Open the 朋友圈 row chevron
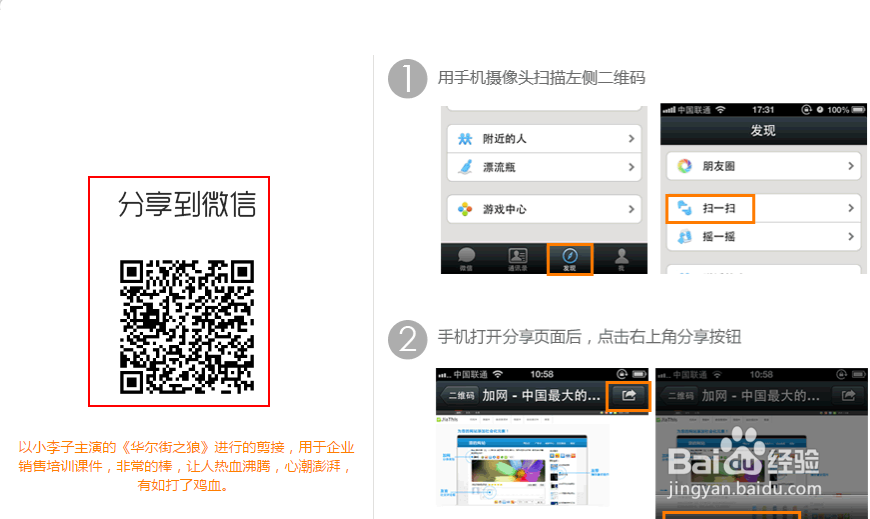Viewport: 870px width, 519px height. click(851, 166)
